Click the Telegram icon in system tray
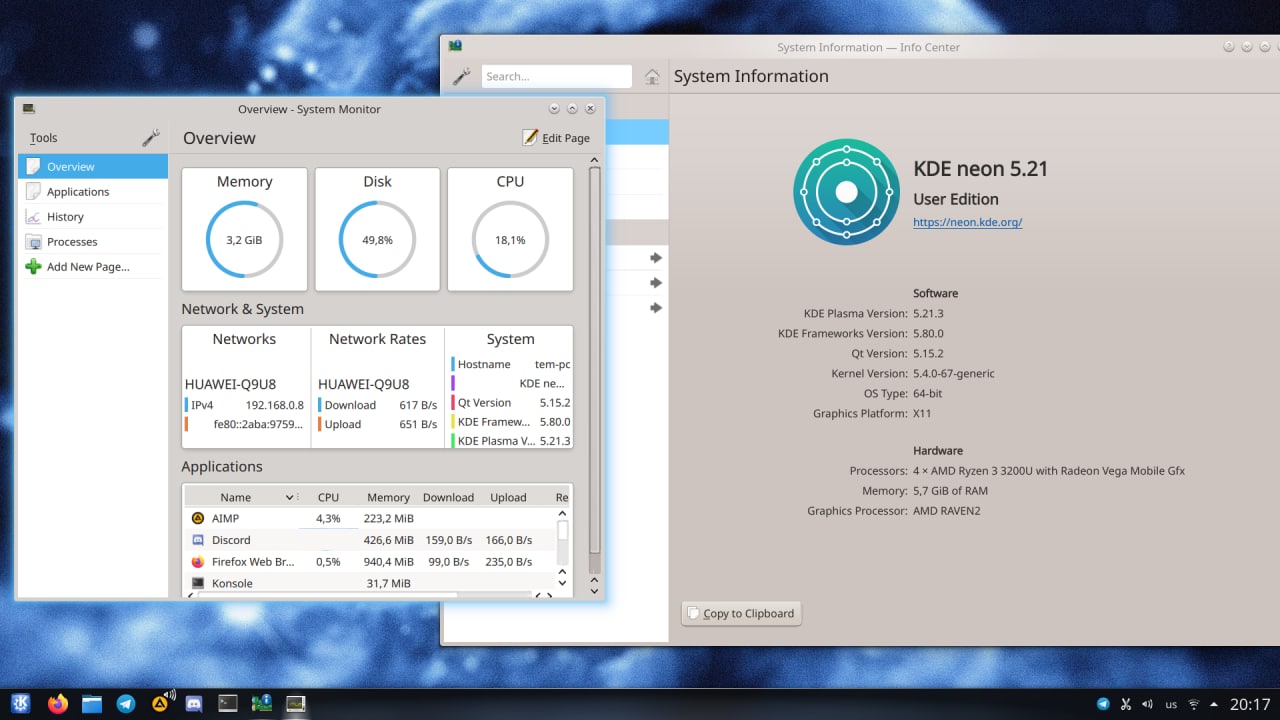This screenshot has height=720, width=1280. point(1103,704)
